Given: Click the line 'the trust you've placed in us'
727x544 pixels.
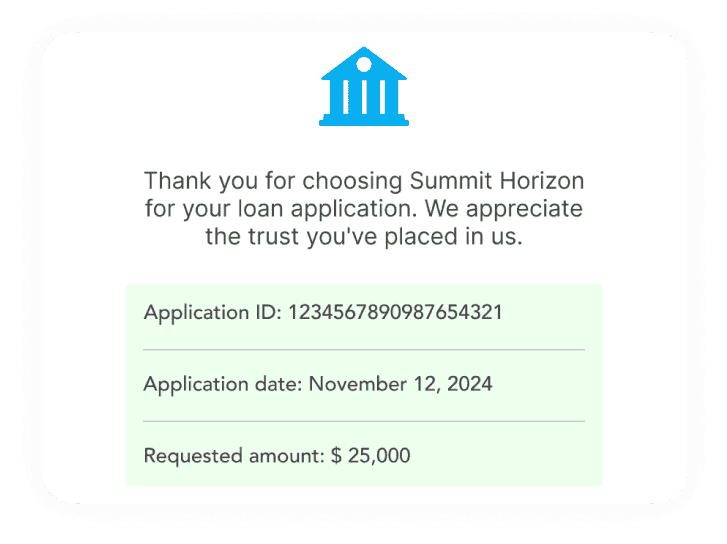Looking at the screenshot, I should coord(364,236).
